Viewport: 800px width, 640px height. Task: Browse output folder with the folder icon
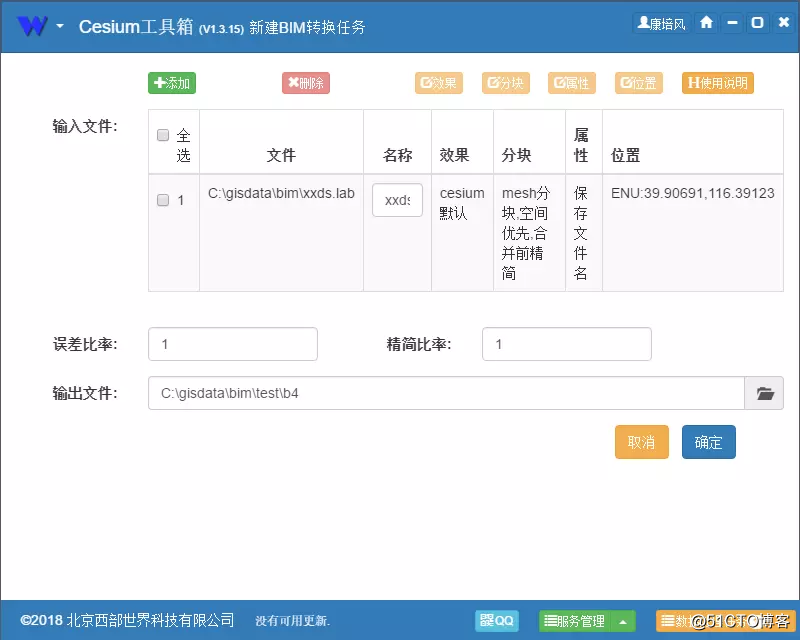click(x=764, y=393)
